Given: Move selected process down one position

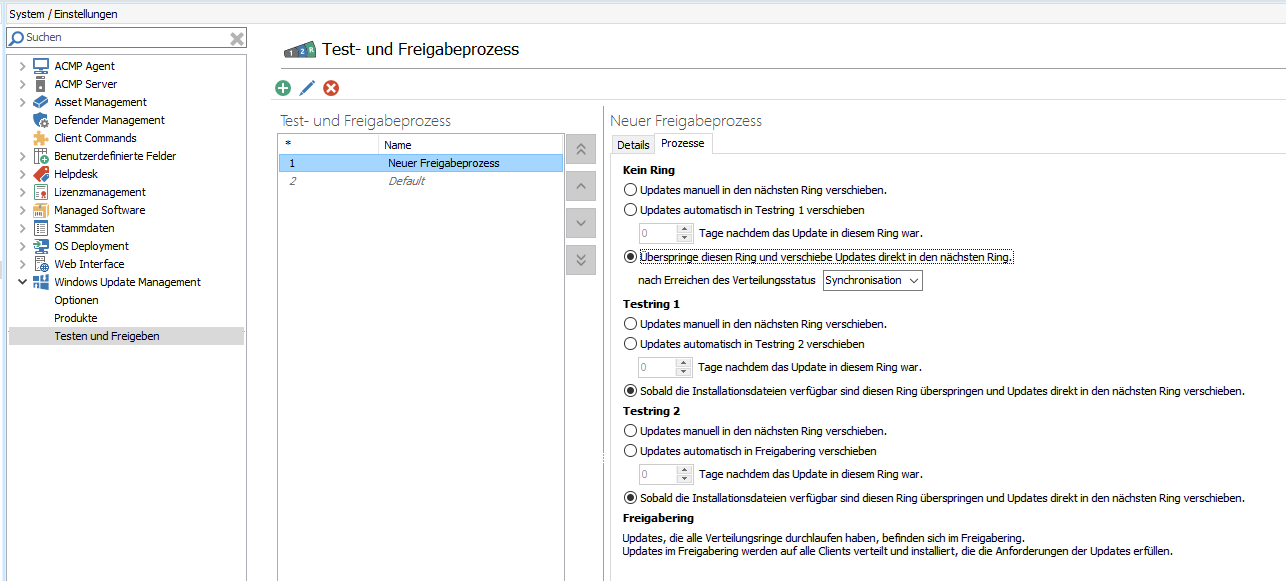Looking at the screenshot, I should 580,222.
